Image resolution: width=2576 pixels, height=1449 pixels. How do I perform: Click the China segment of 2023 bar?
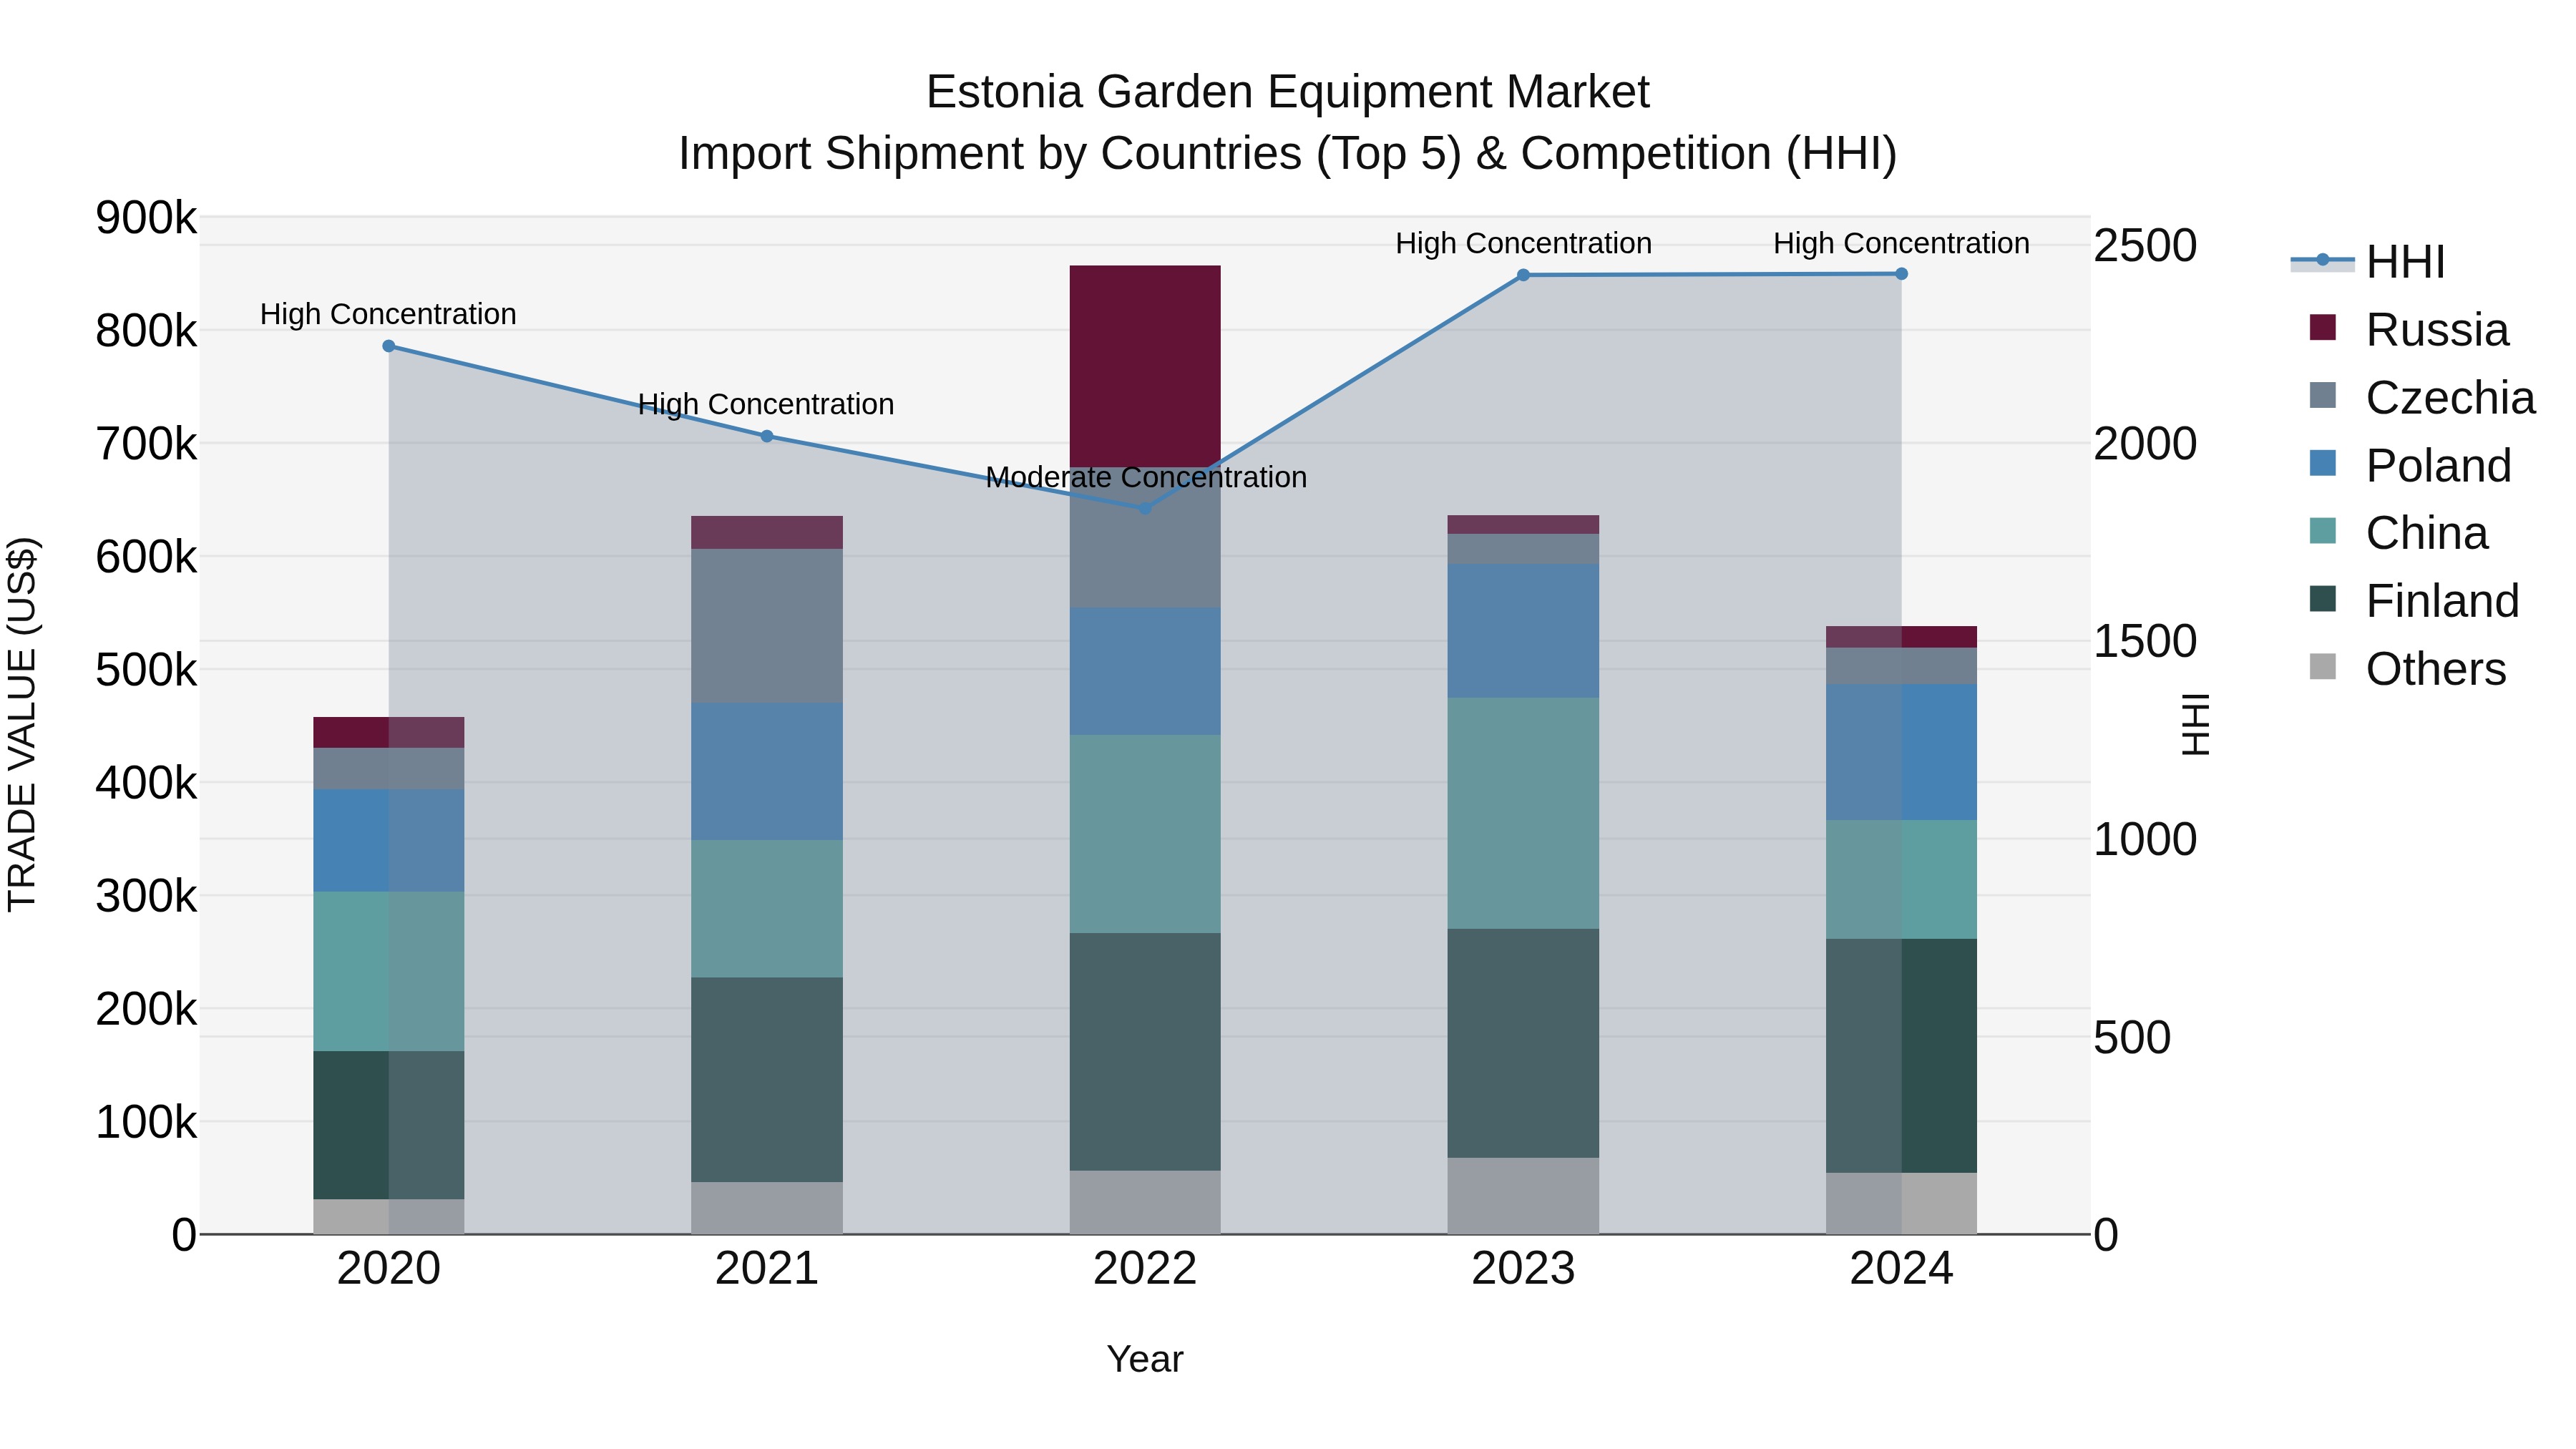(1523, 813)
